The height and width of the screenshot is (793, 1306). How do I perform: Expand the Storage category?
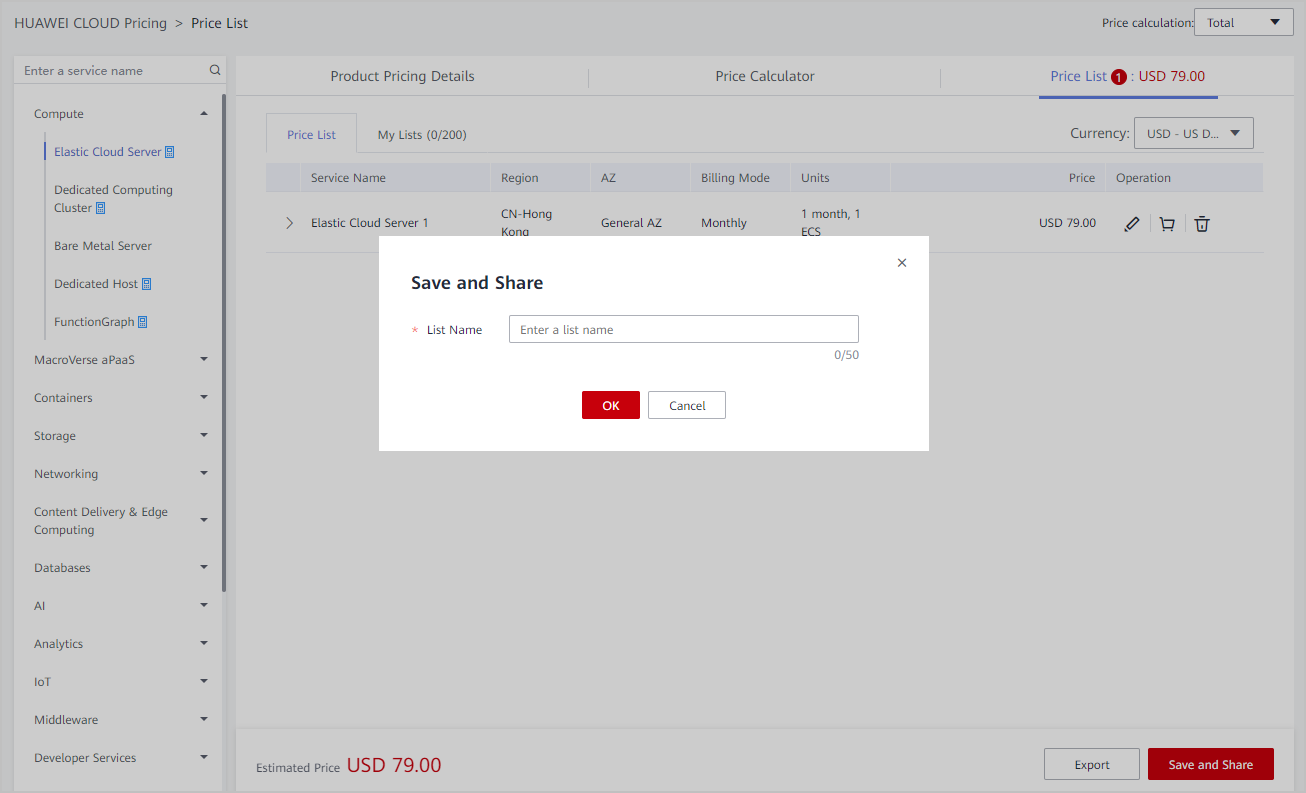pyautogui.click(x=204, y=436)
